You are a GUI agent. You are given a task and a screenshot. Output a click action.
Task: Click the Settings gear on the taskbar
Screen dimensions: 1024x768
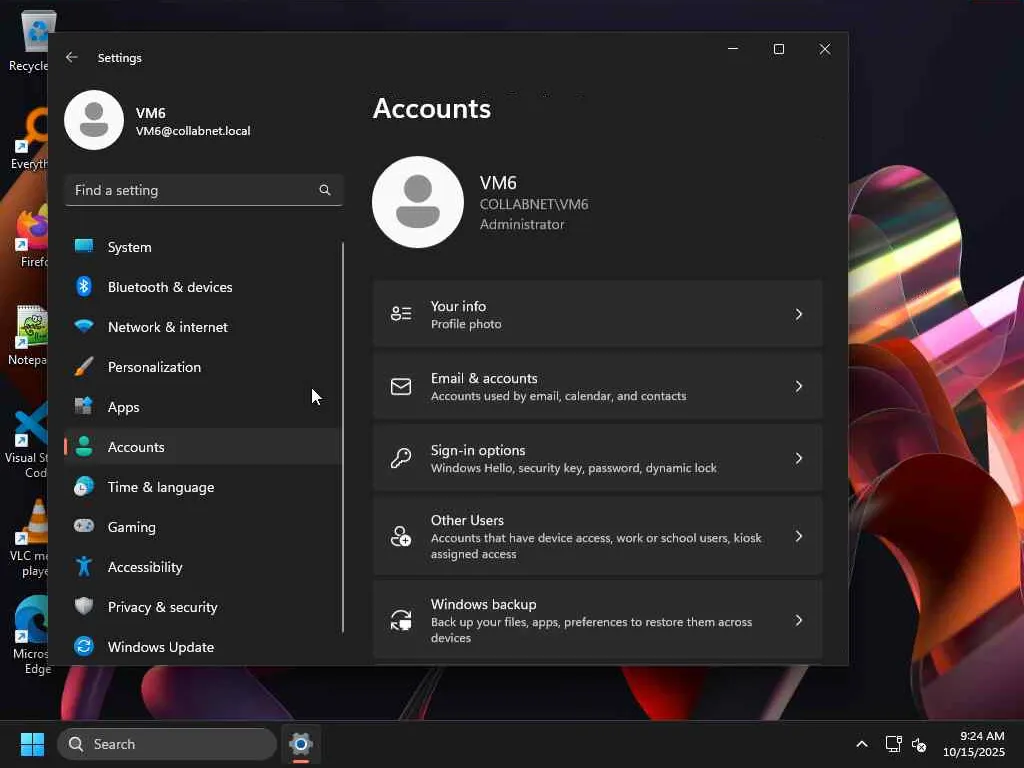click(301, 744)
